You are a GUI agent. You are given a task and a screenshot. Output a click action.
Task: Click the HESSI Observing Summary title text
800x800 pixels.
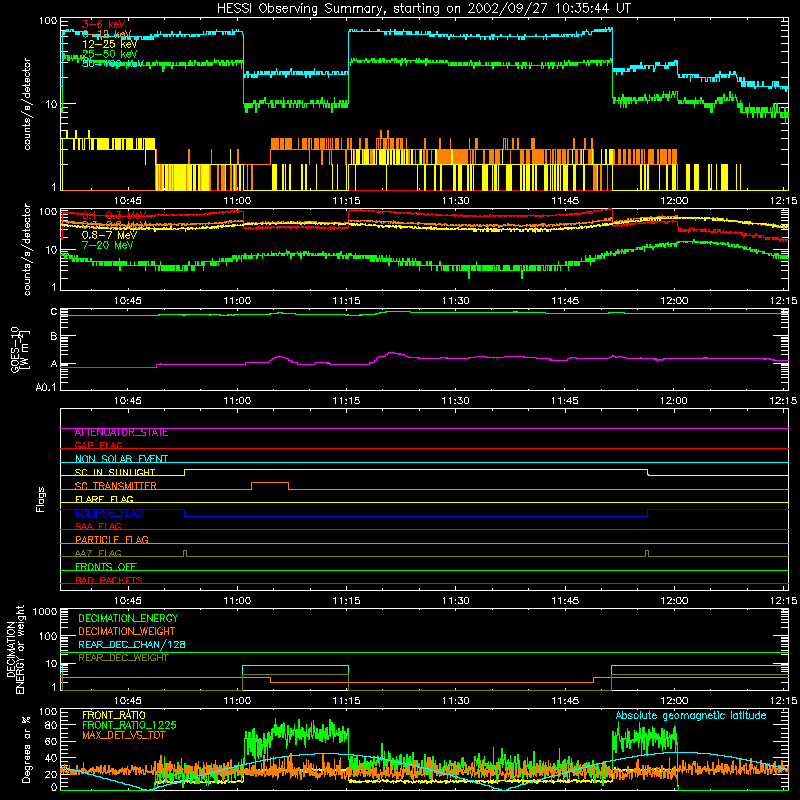[424, 9]
